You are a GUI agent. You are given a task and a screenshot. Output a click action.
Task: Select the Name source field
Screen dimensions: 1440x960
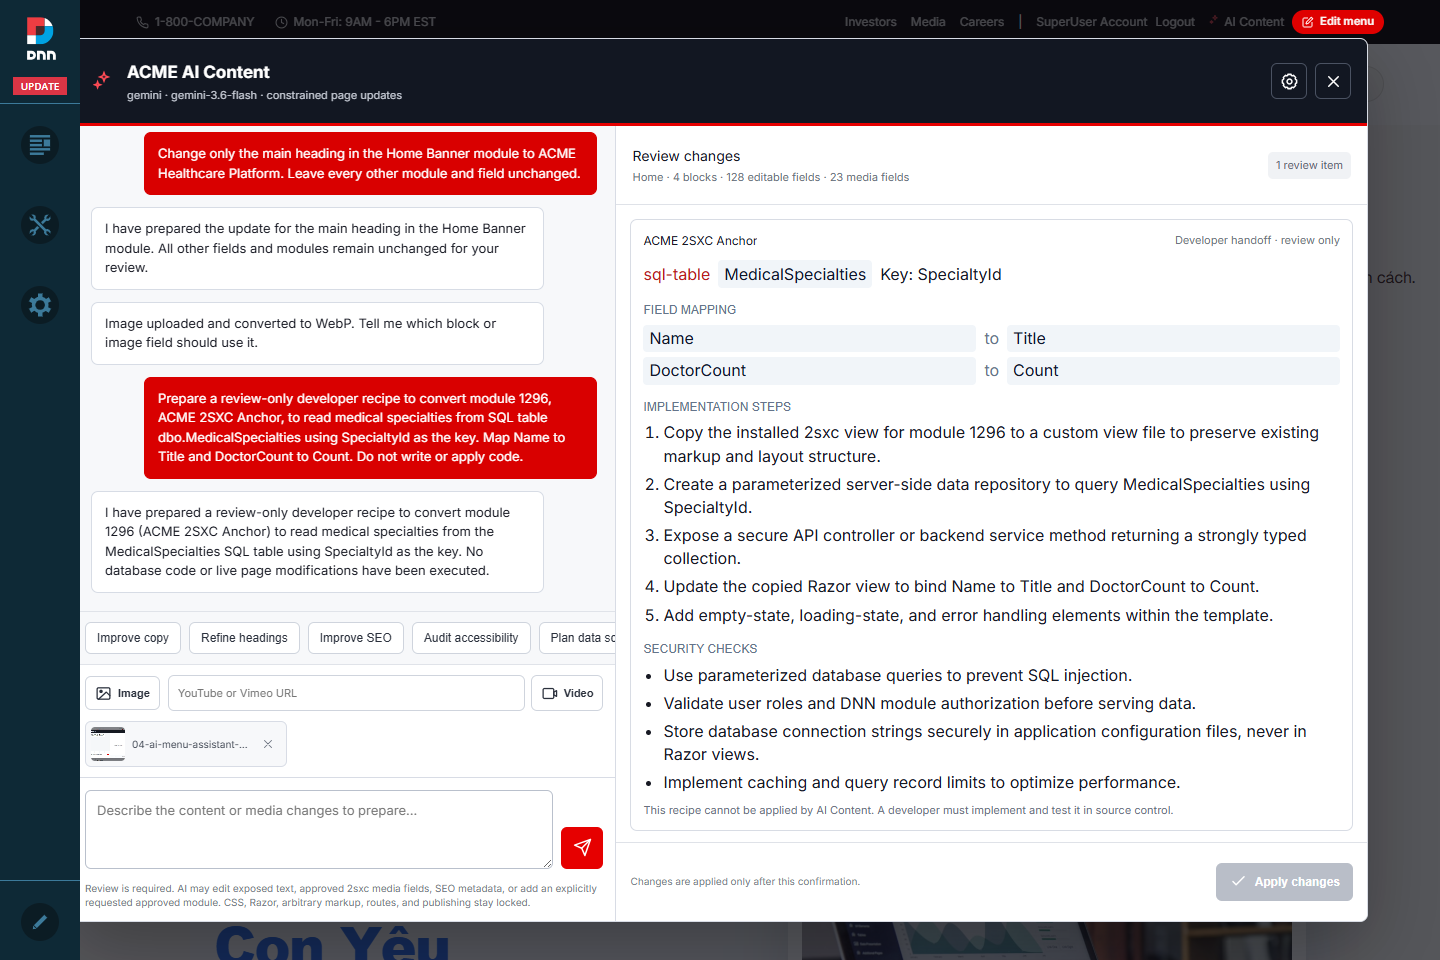(x=809, y=339)
